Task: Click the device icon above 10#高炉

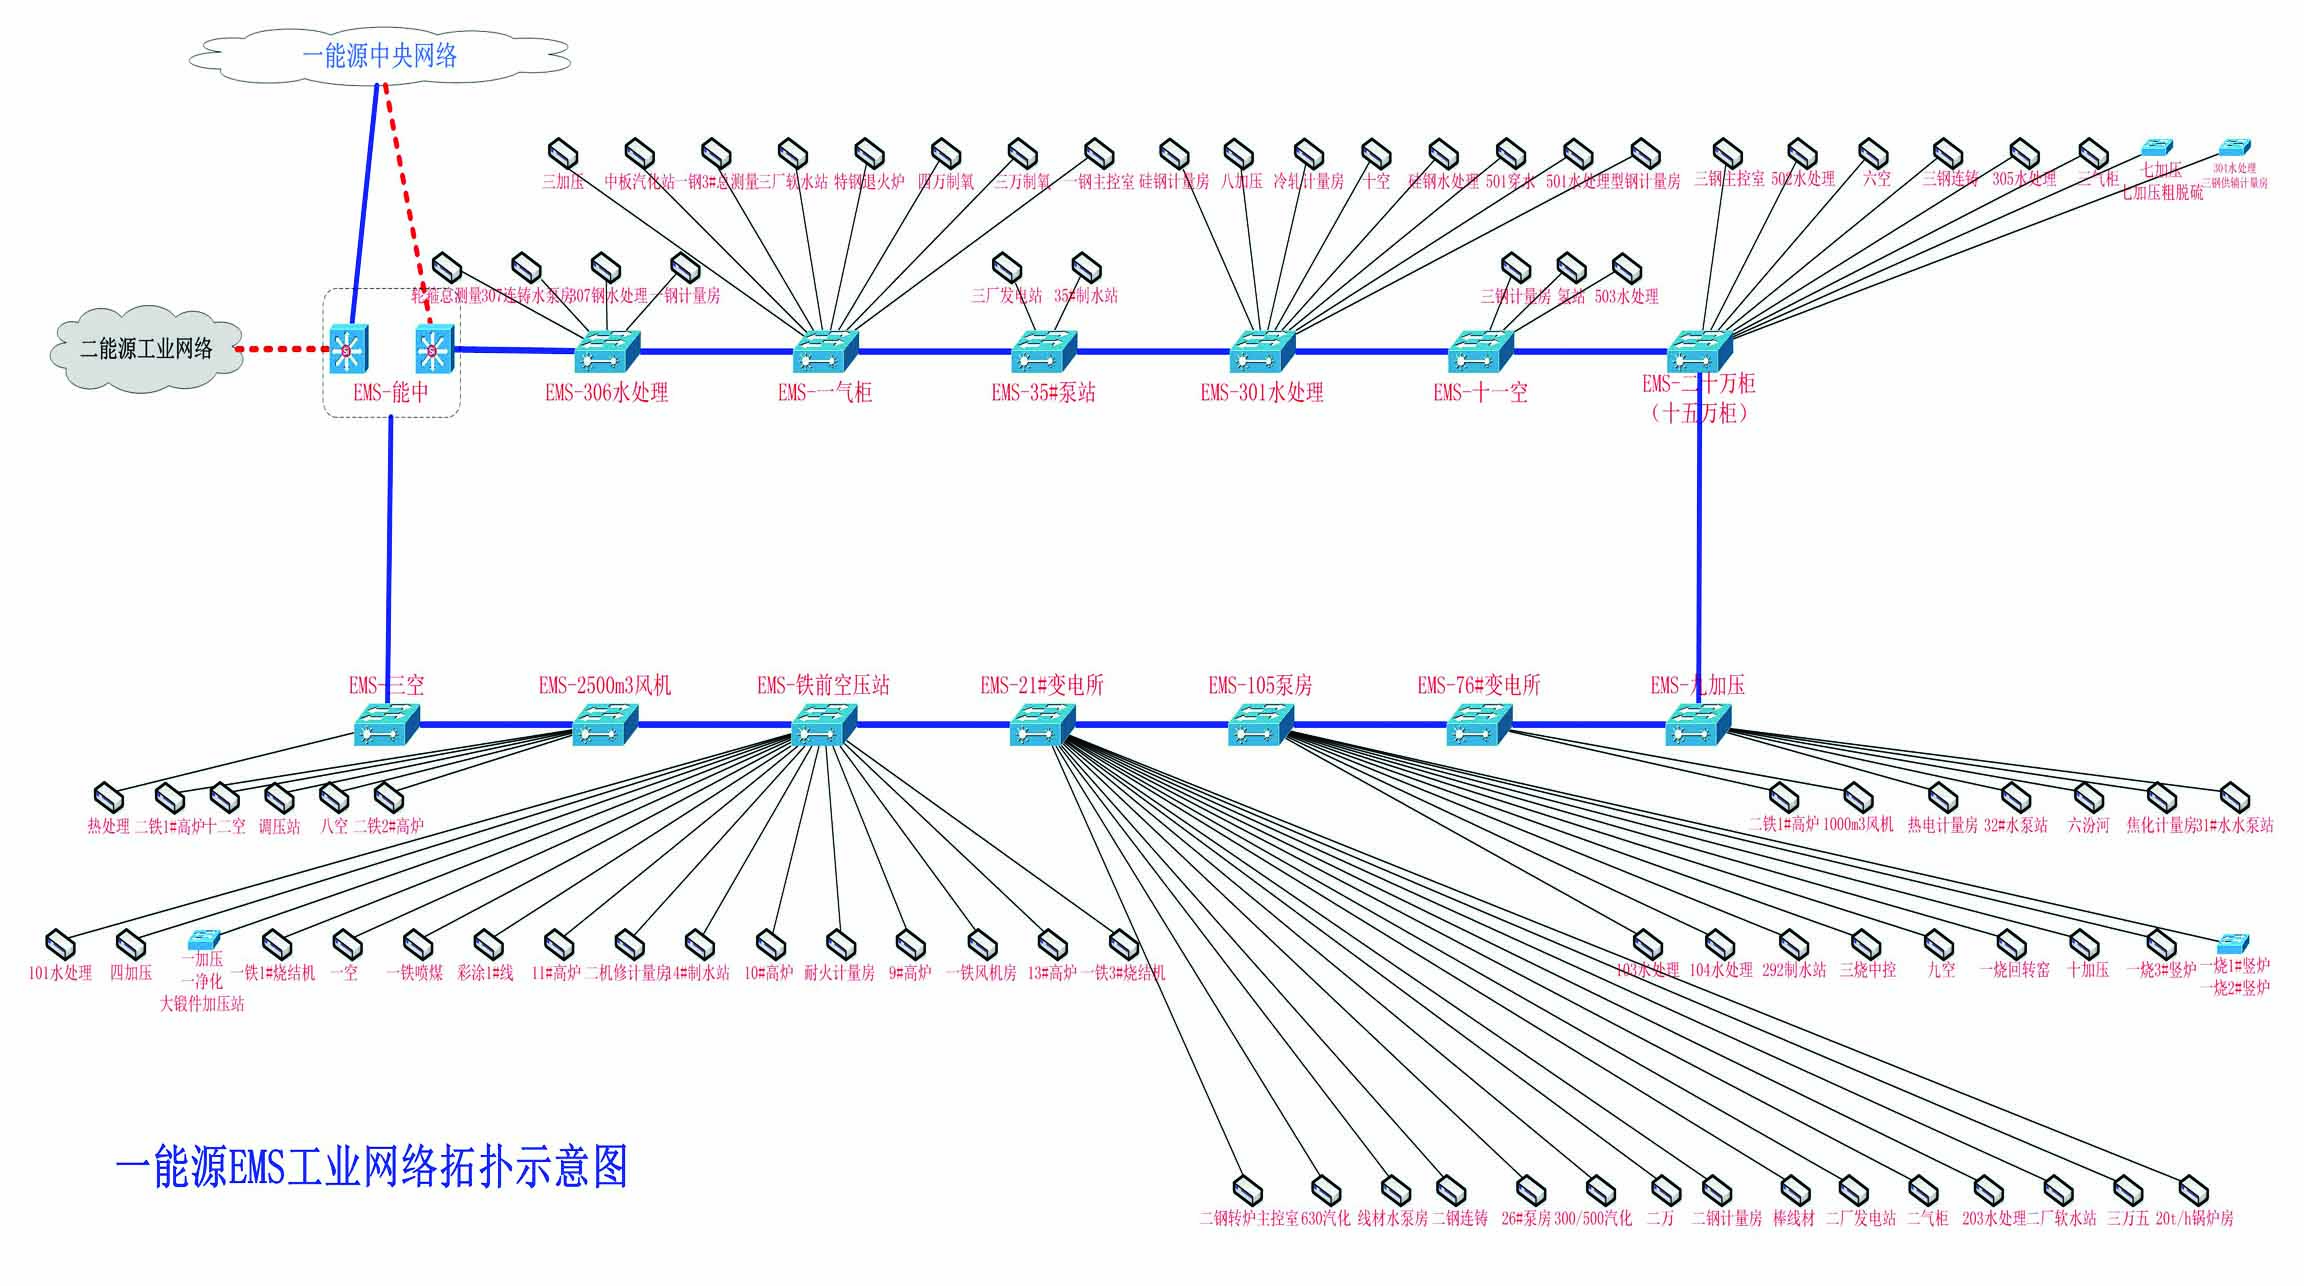Action: pos(771,945)
